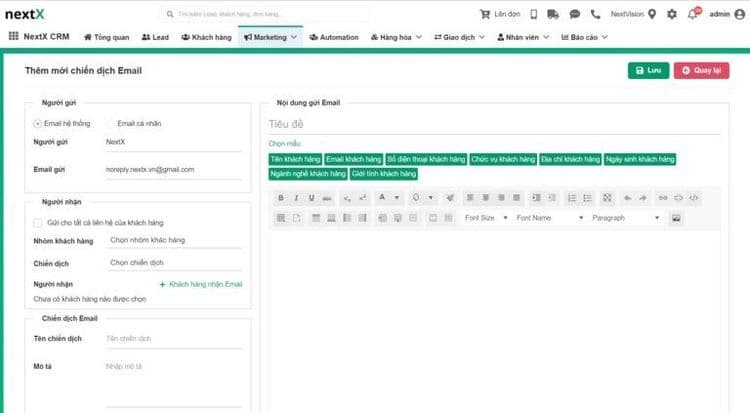The image size is (750, 413).
Task: Open the background color dropdown arrow
Action: 431,198
